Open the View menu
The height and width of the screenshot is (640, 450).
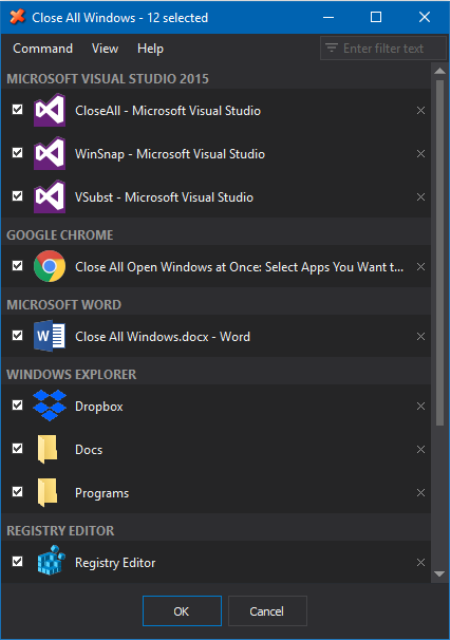[105, 48]
